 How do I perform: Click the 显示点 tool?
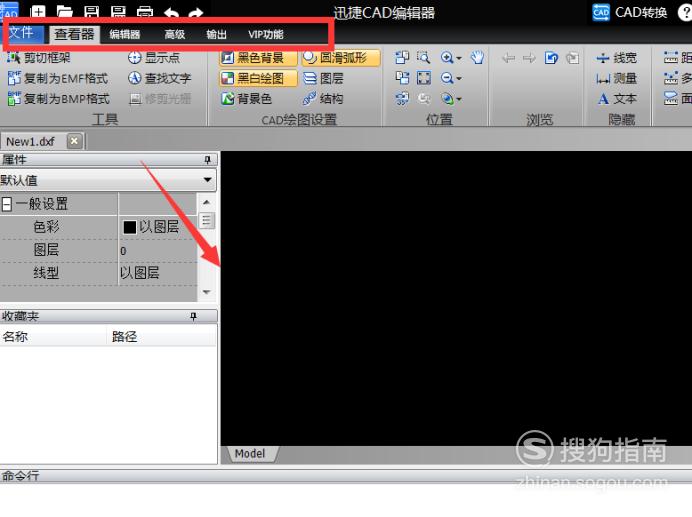tap(154, 57)
